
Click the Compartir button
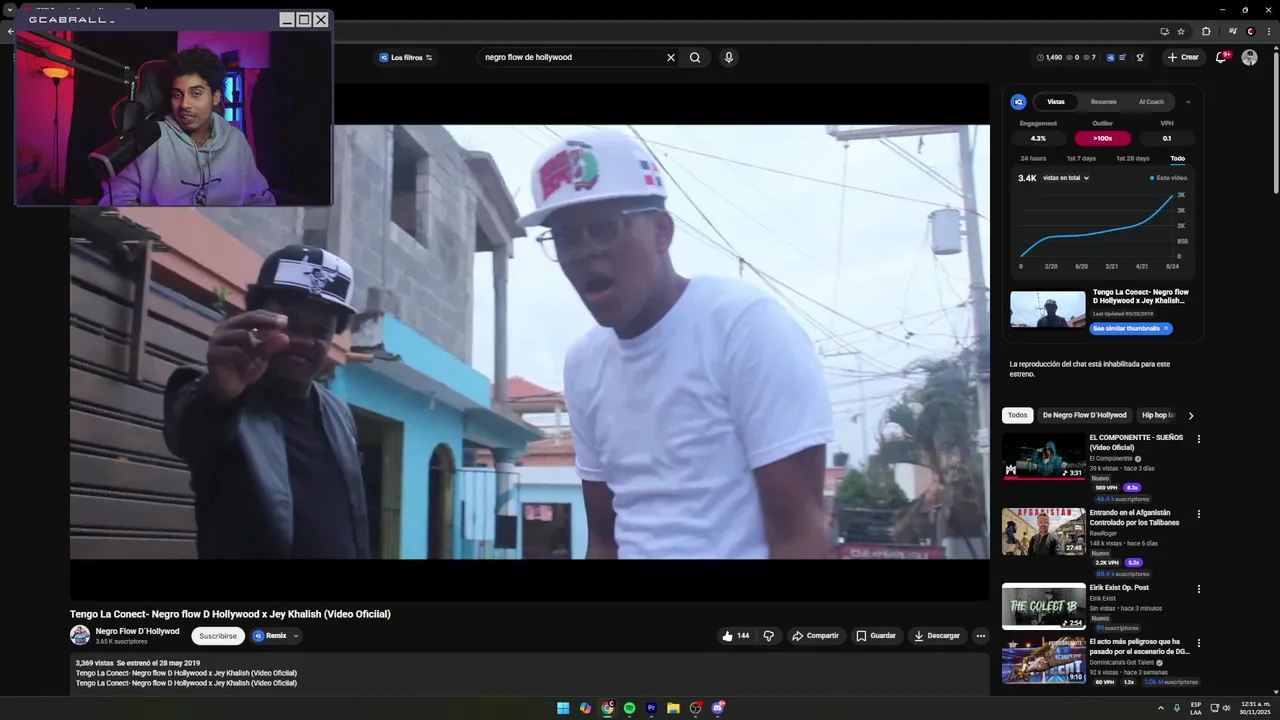815,636
